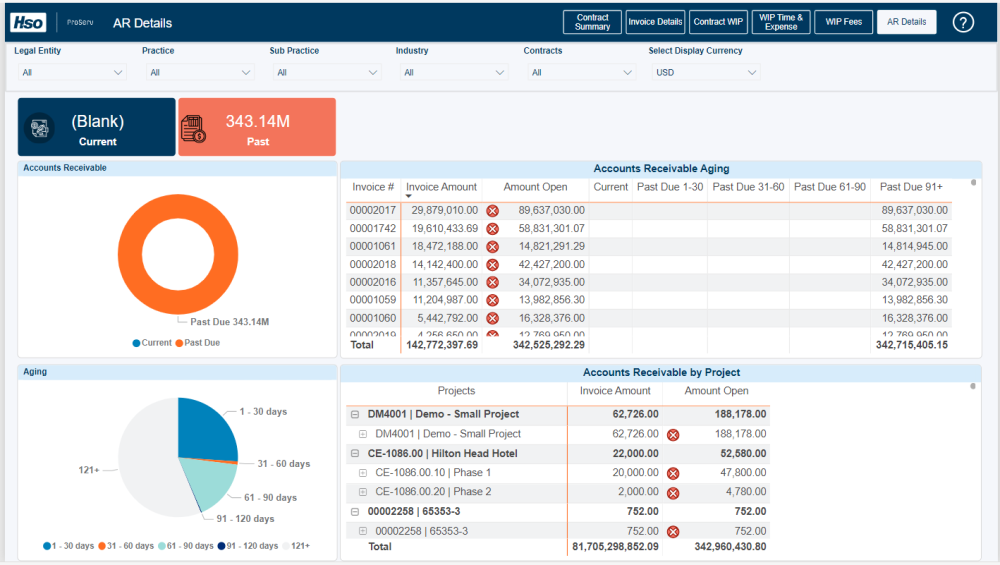Click red X icon for invoice 00002017
Viewport: 1000px width, 565px height.
point(492,211)
